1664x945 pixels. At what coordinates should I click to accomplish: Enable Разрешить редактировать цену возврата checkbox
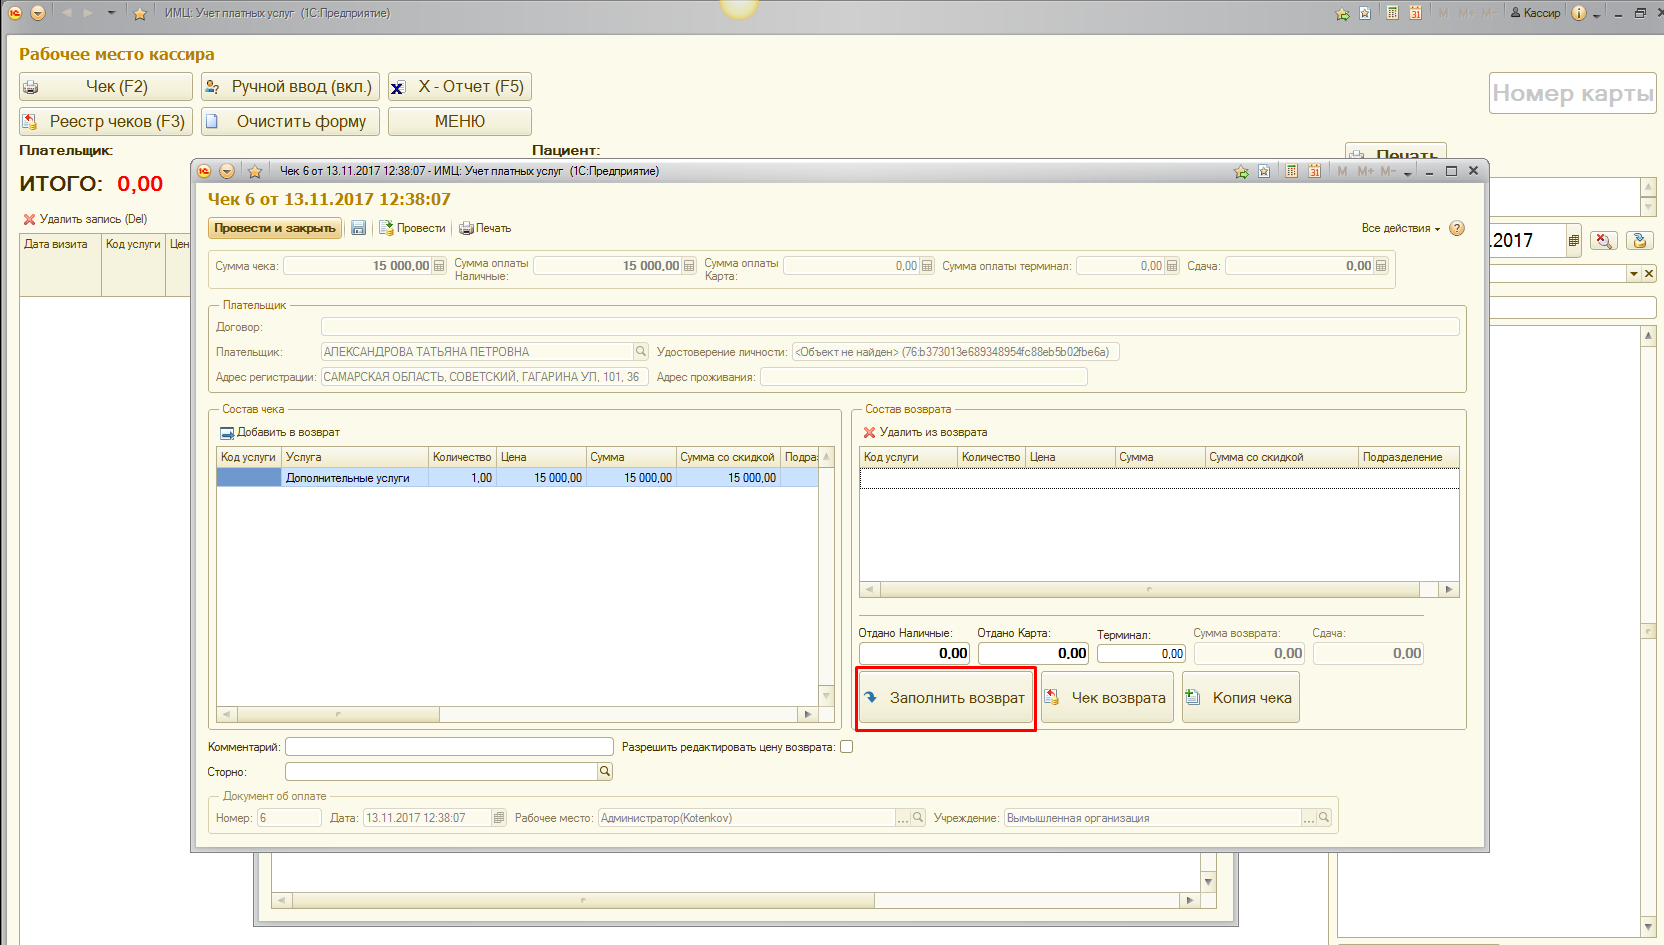click(x=846, y=747)
